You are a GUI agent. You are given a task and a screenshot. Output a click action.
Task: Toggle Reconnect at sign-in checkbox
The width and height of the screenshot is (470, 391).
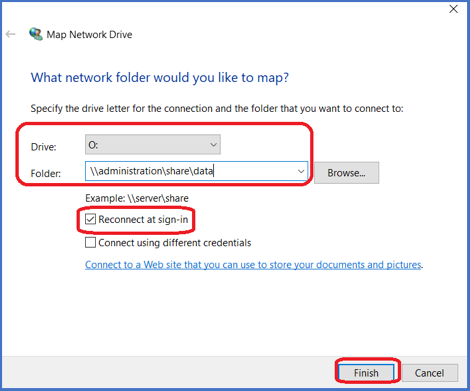90,219
